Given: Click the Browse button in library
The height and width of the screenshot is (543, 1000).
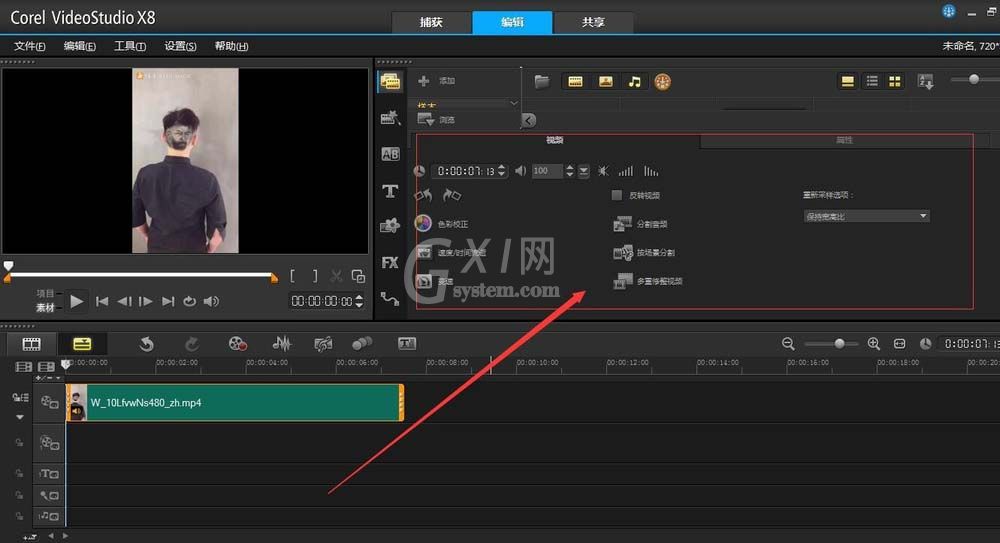Looking at the screenshot, I should tap(436, 119).
